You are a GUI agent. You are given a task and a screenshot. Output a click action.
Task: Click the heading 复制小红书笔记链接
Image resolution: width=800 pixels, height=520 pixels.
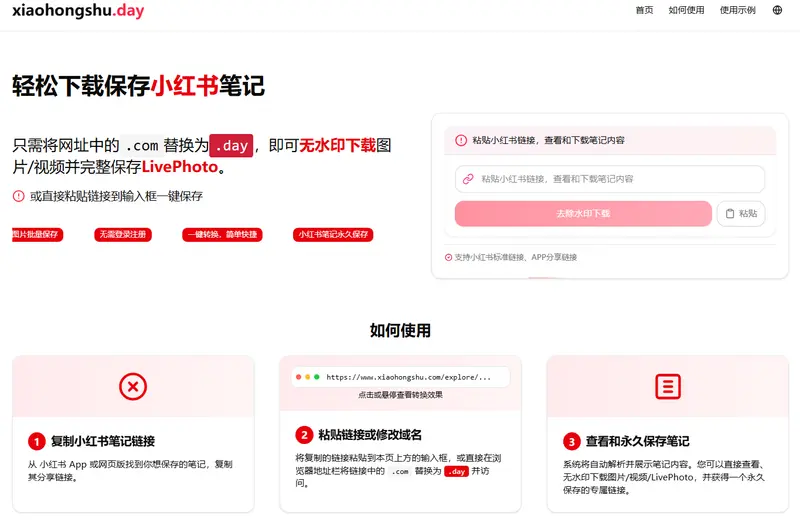[x=103, y=441]
